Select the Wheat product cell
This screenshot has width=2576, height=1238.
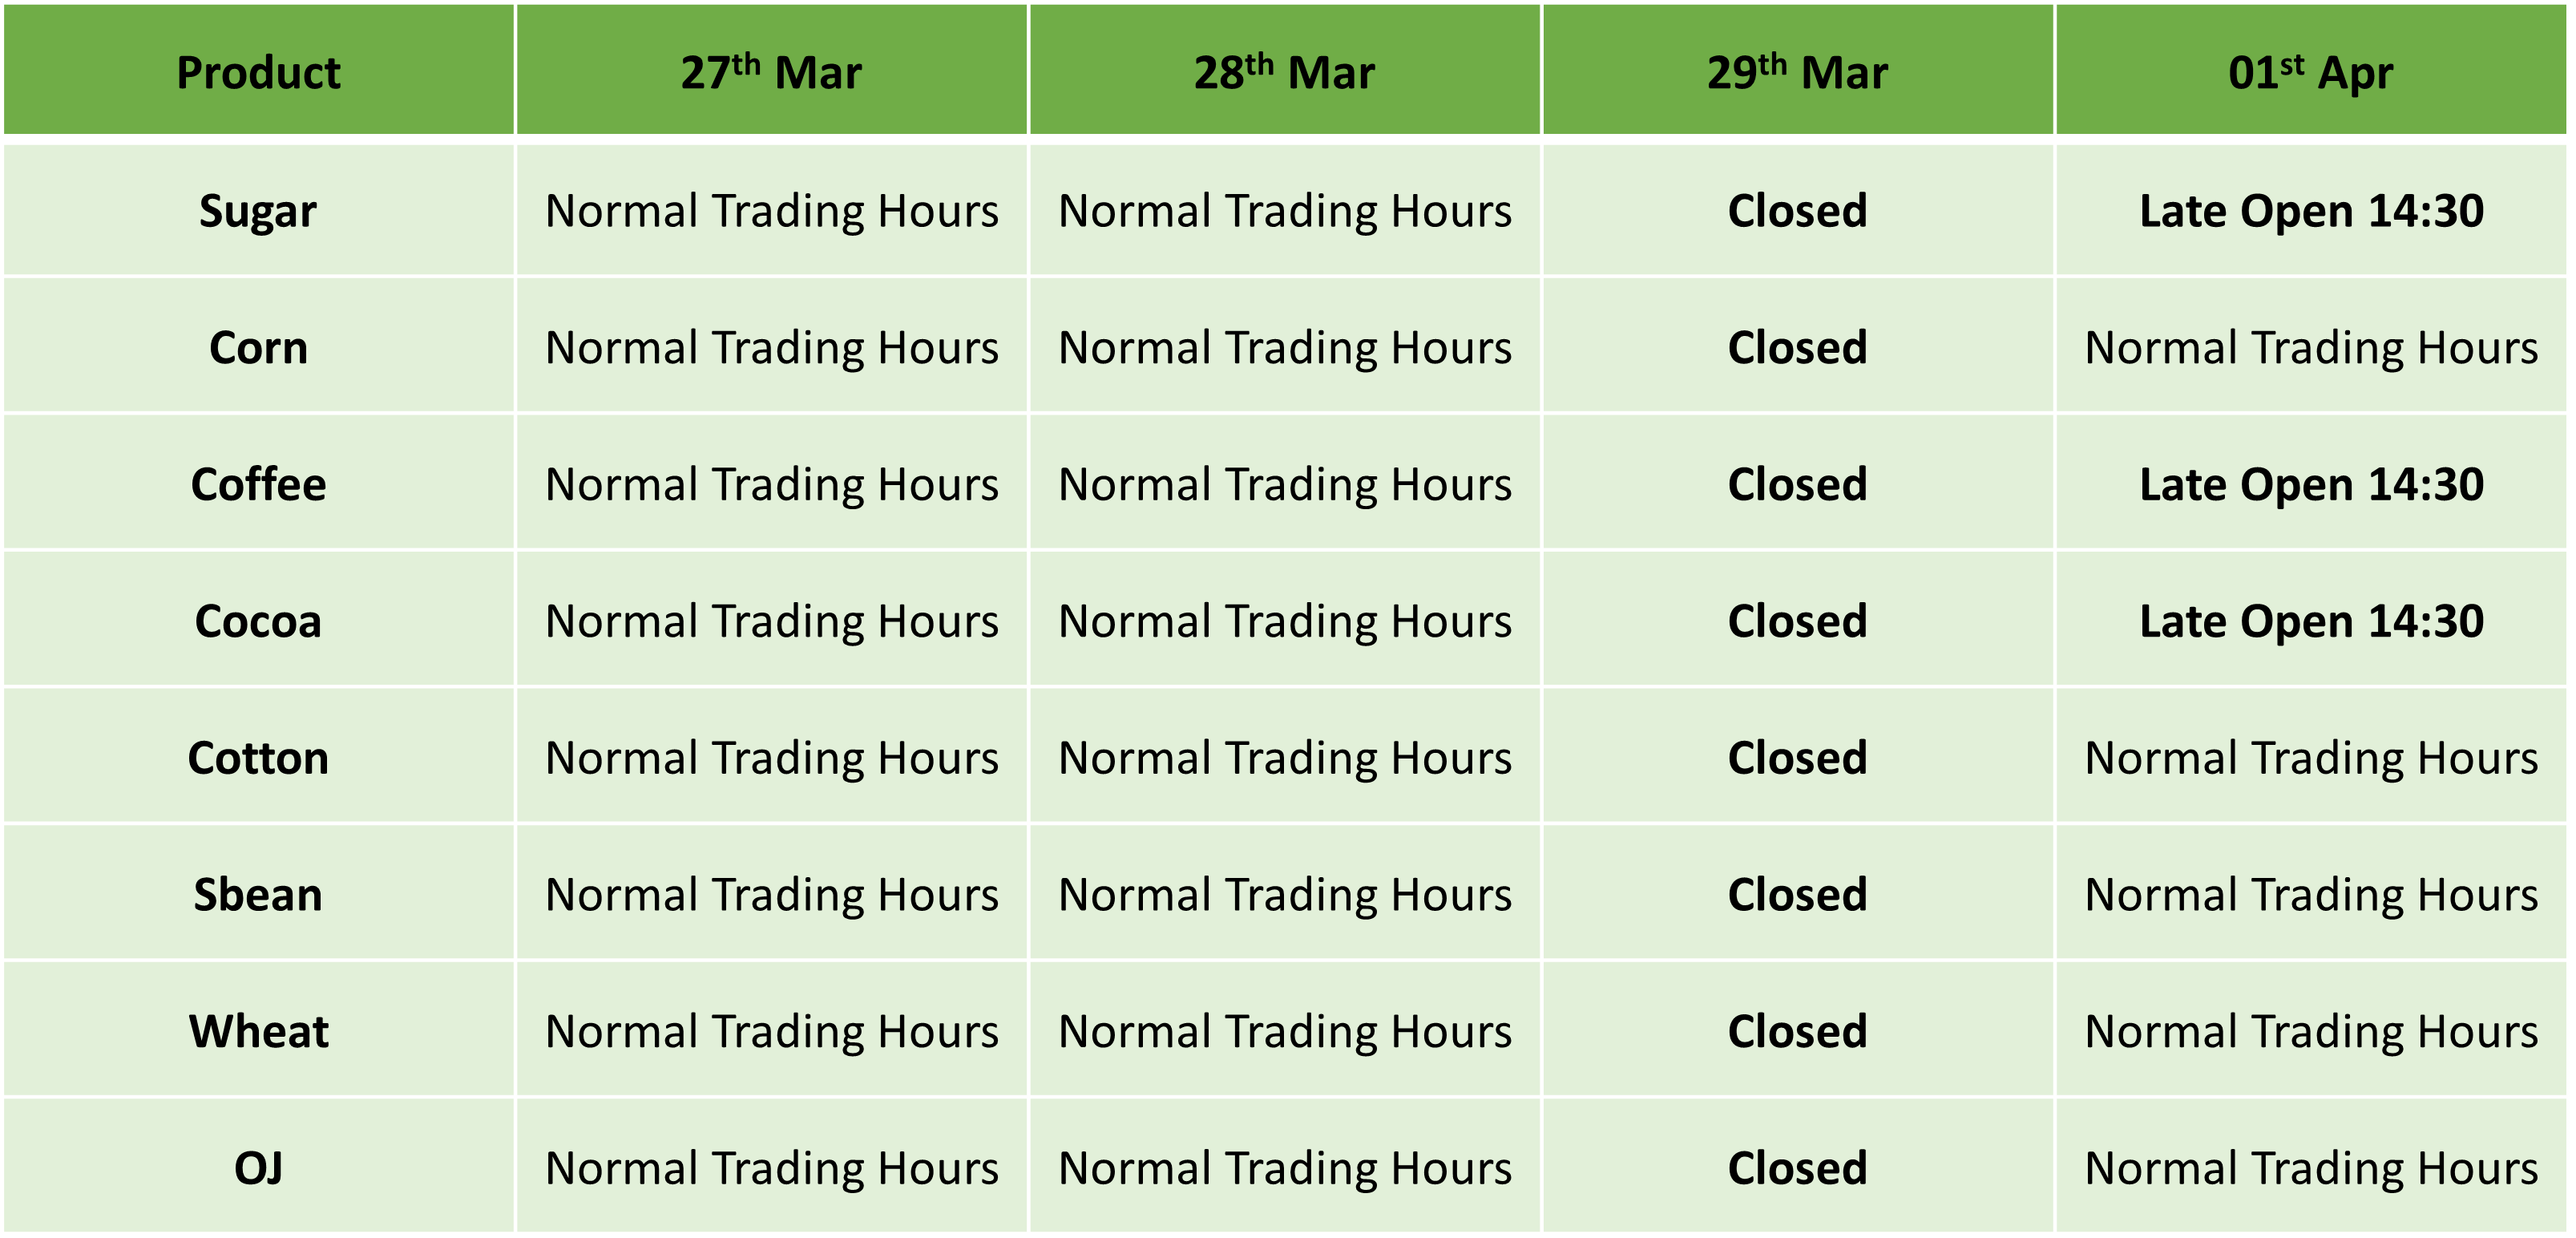click(258, 1030)
